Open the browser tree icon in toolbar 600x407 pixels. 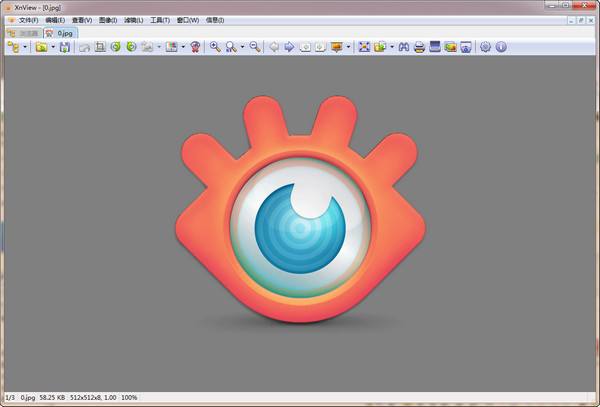pyautogui.click(x=13, y=47)
